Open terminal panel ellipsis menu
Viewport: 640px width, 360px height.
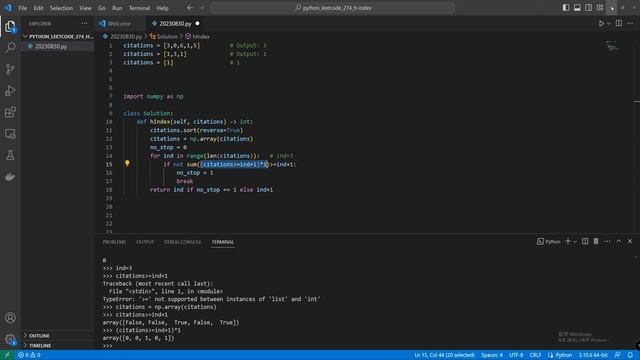(607, 242)
